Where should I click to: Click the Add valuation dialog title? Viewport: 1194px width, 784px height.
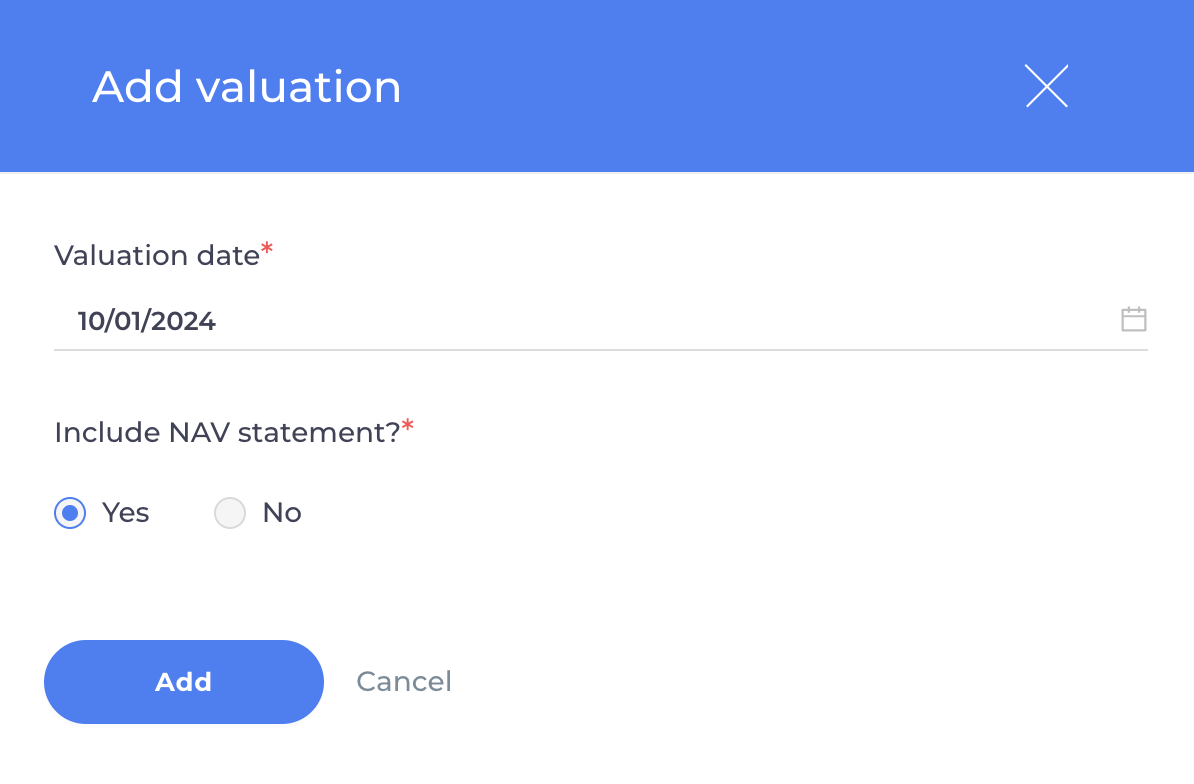pyautogui.click(x=246, y=86)
